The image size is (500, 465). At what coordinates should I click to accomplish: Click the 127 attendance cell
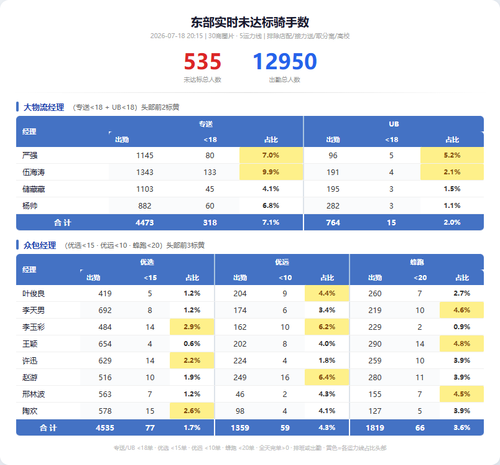tap(375, 411)
